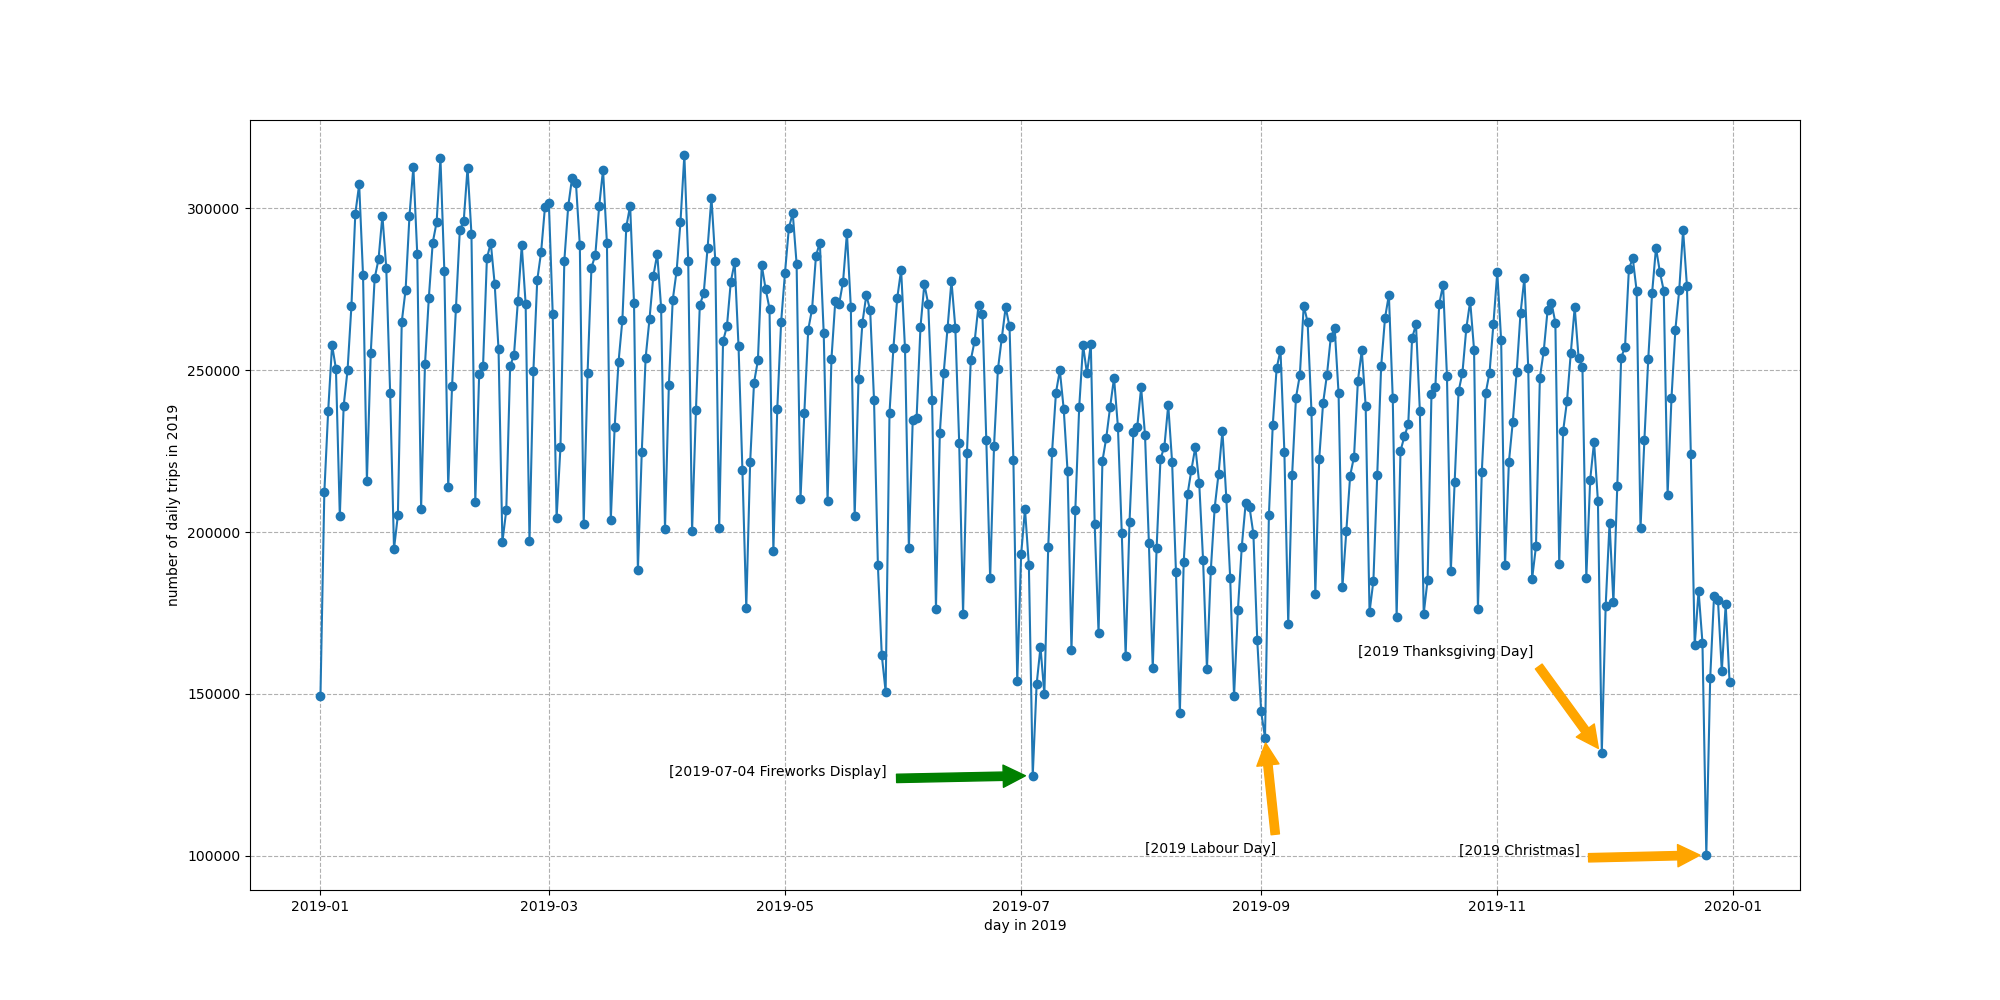
Task: Click the July 4th lowest data point
Action: tap(1033, 776)
